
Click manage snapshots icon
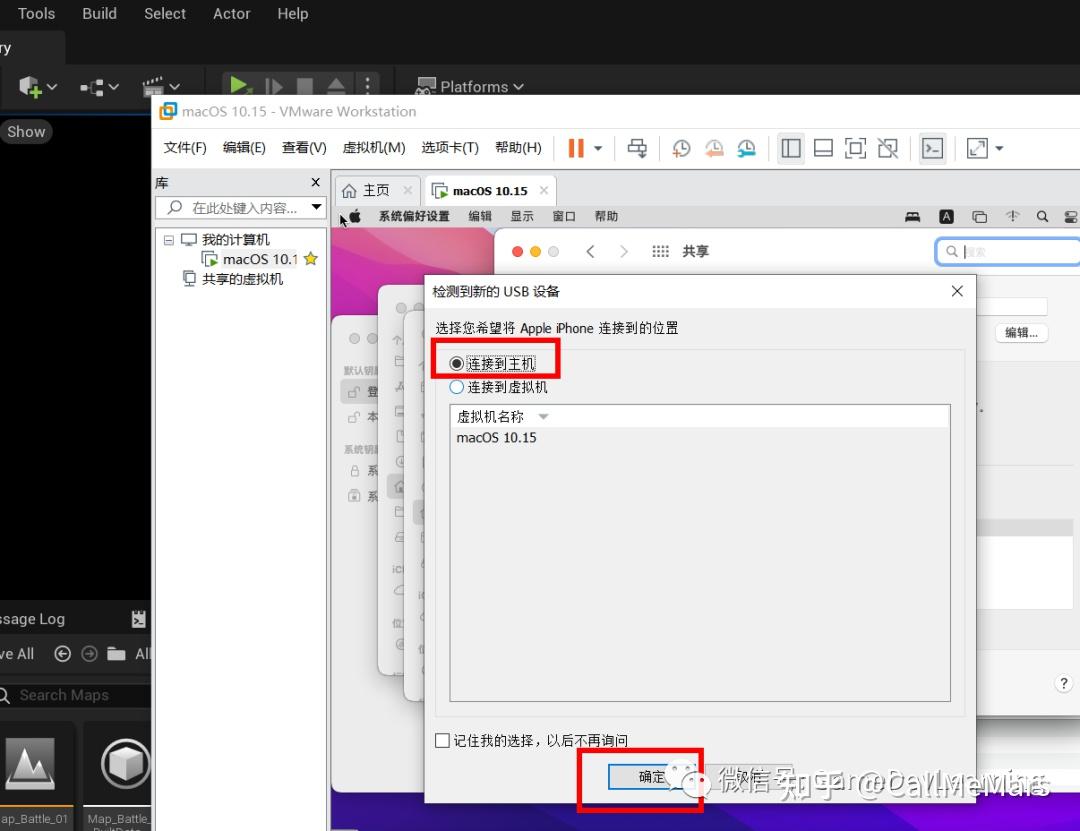[x=747, y=148]
